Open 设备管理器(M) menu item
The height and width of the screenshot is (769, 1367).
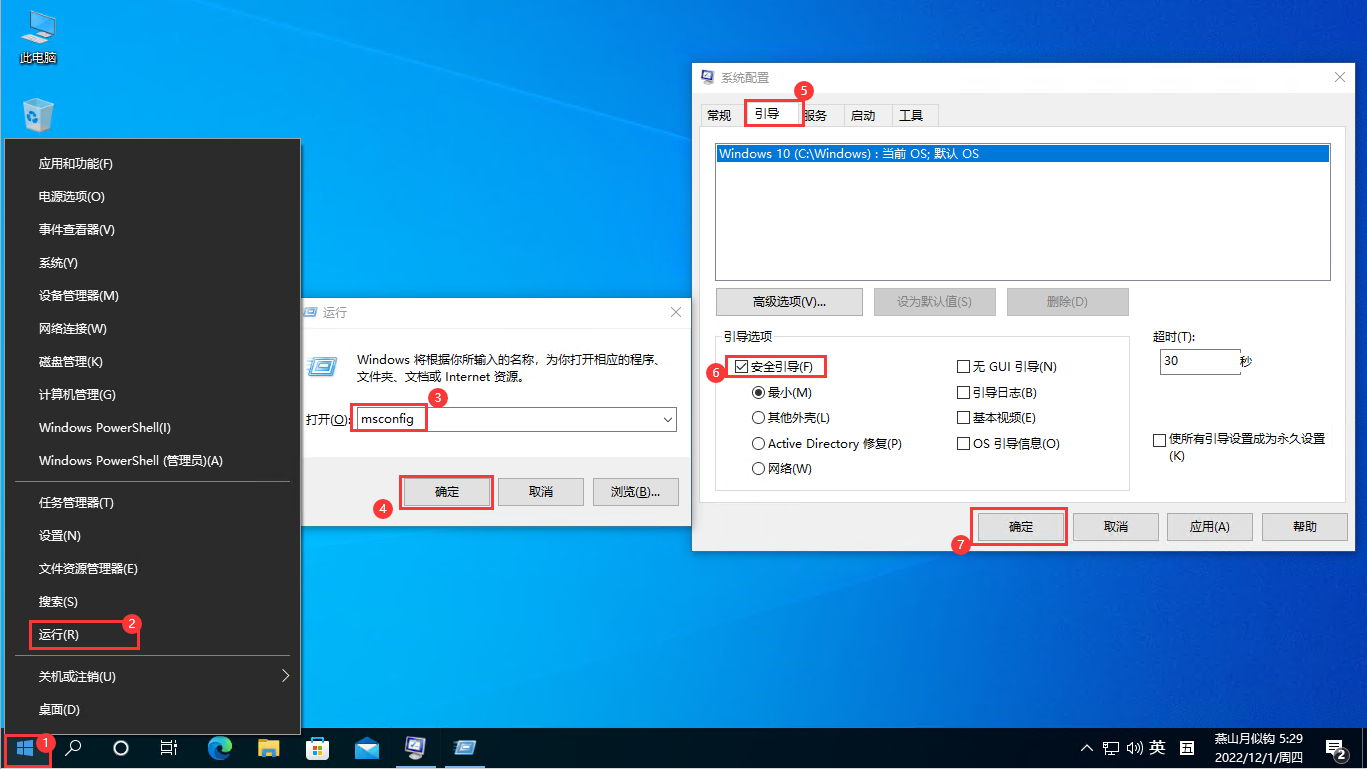click(152, 296)
